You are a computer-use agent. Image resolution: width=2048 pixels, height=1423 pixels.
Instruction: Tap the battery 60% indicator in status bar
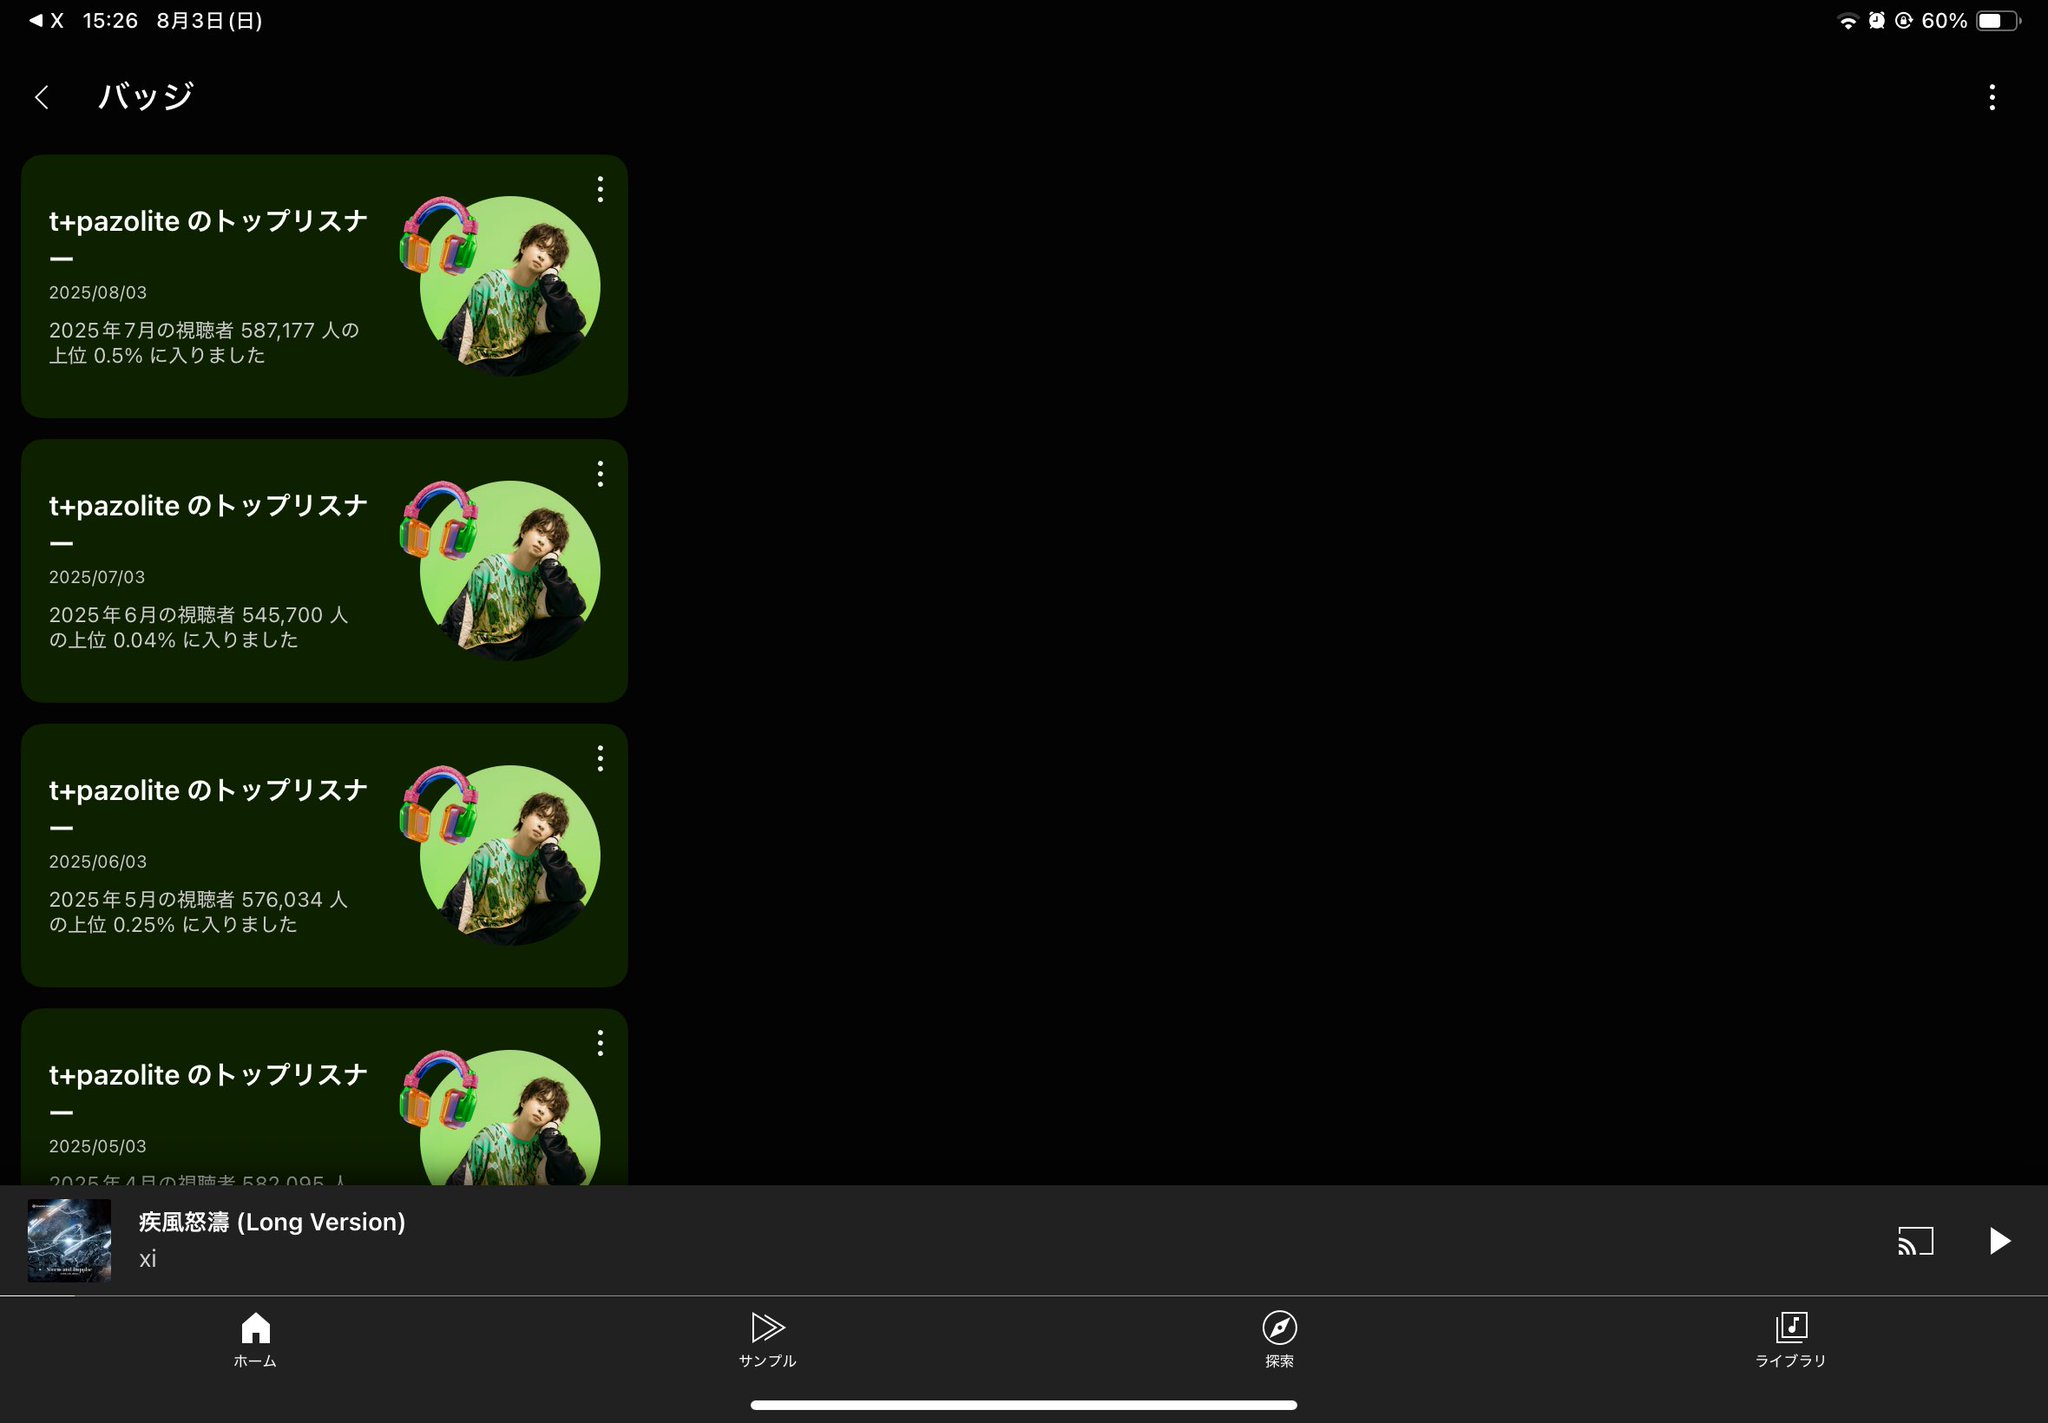coord(1970,21)
